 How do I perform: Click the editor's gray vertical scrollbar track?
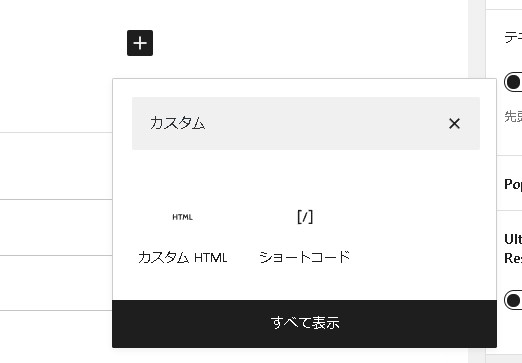[477, 39]
